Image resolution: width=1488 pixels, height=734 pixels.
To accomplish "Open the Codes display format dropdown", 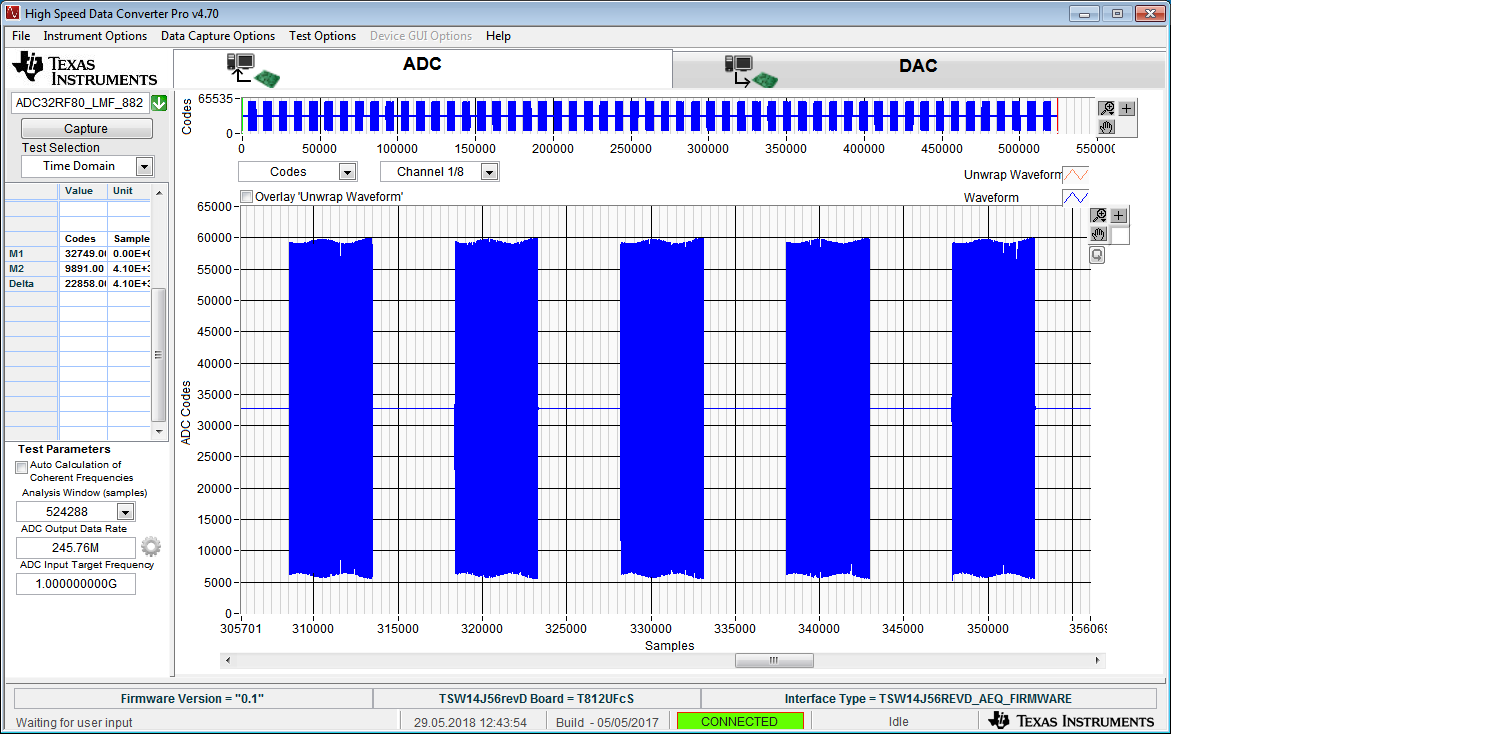I will pos(347,172).
